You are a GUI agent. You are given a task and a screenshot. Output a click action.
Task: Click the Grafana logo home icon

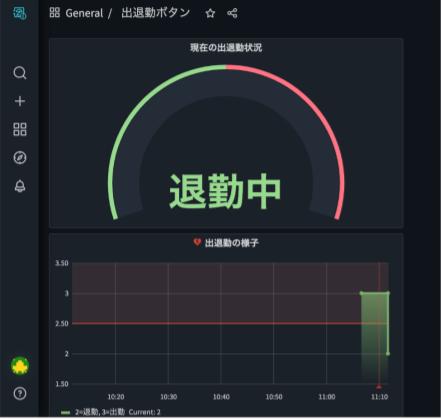point(20,13)
